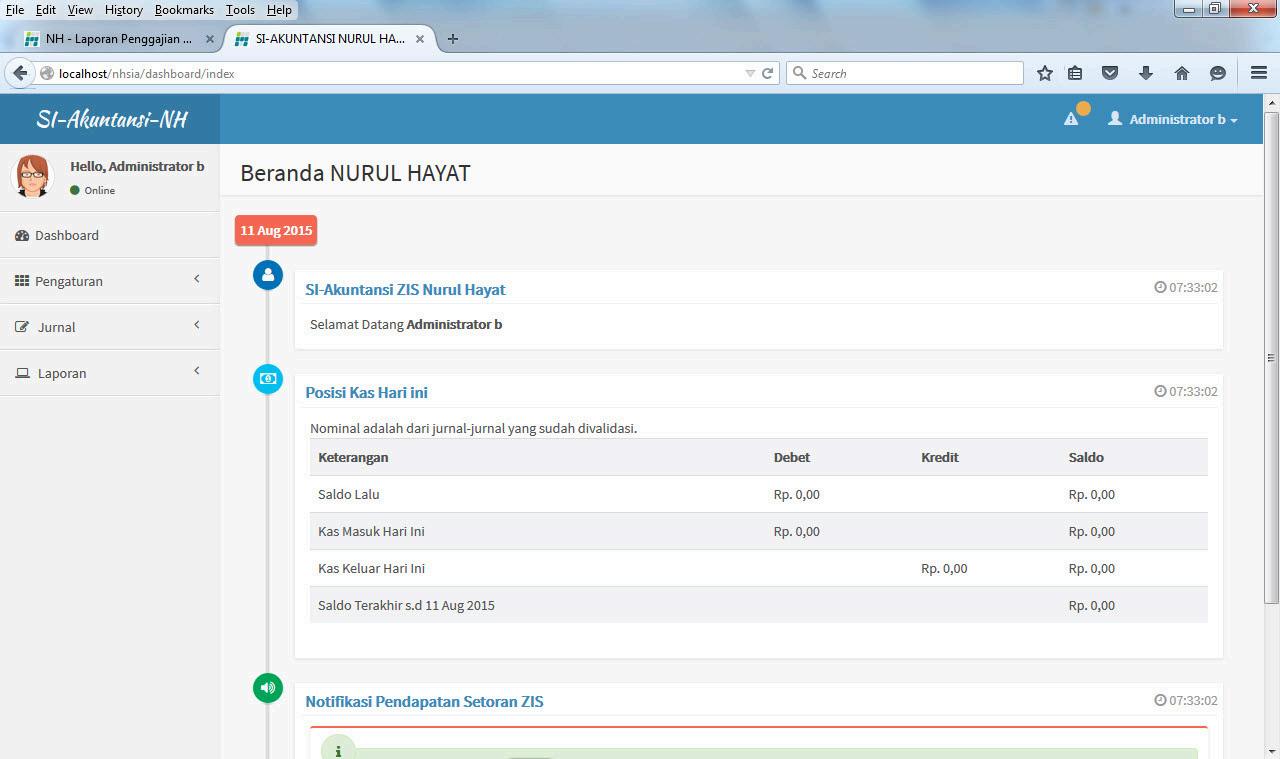Go to browser Home icon
Screen dimensions: 1280x759
1182,73
